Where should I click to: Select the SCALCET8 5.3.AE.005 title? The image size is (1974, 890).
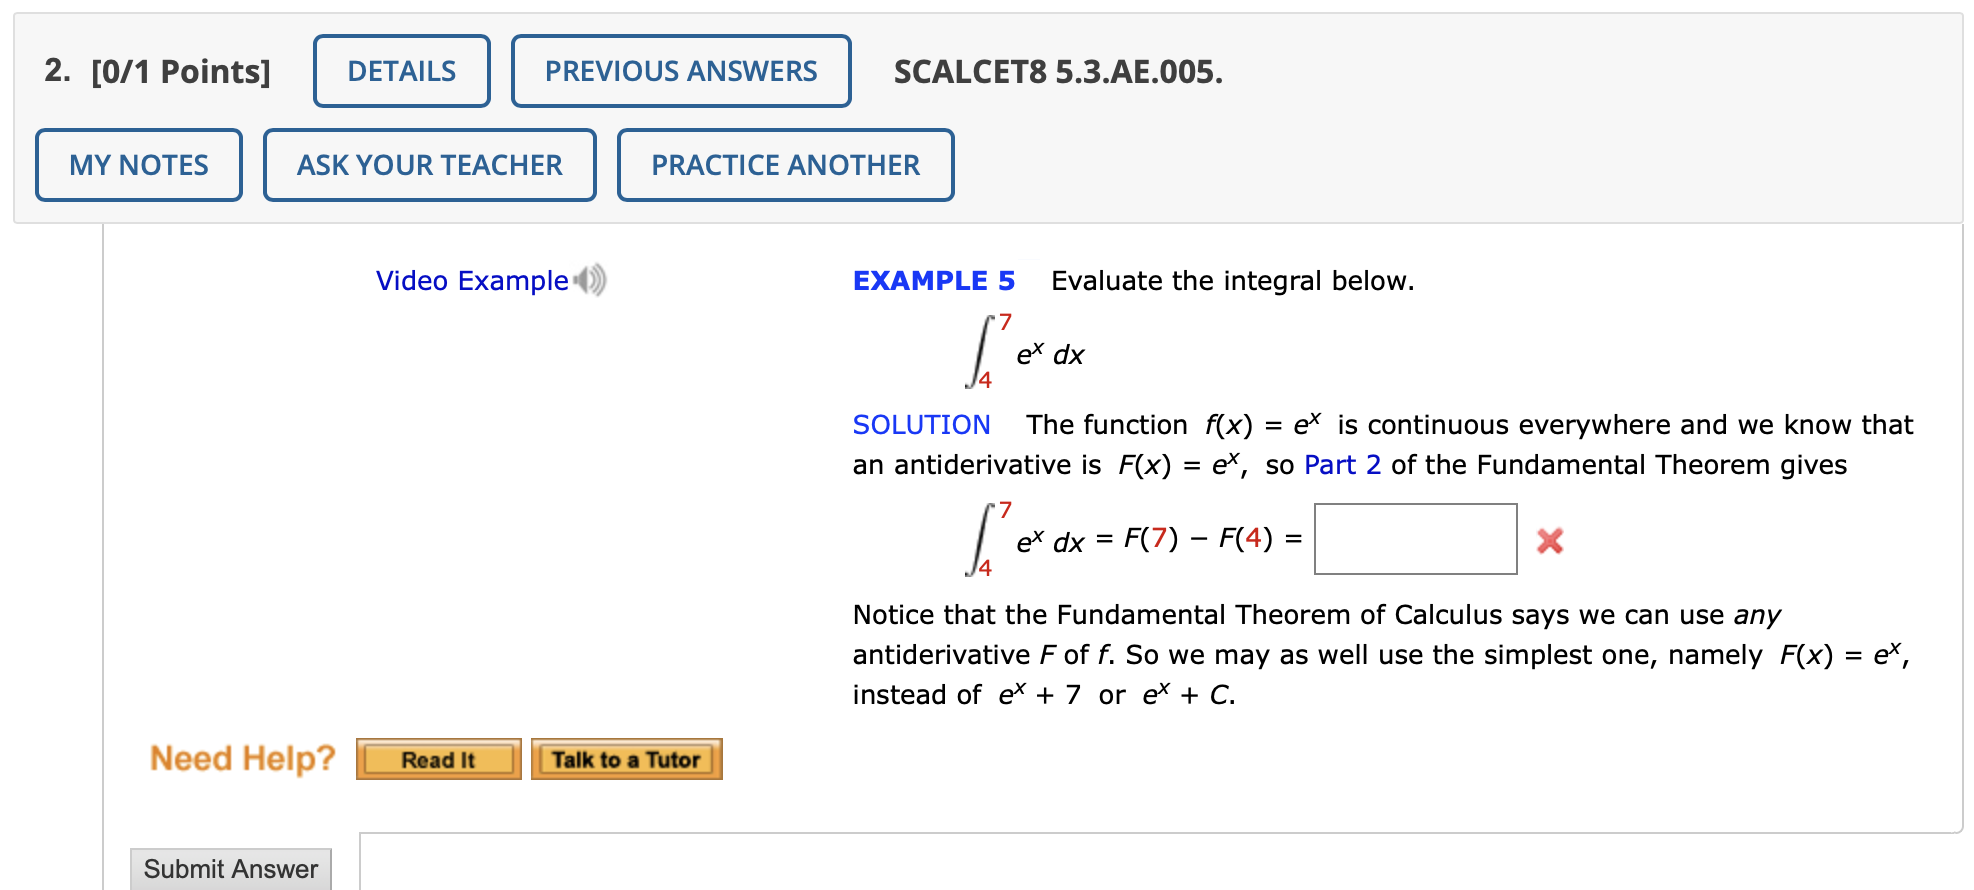tap(1057, 70)
